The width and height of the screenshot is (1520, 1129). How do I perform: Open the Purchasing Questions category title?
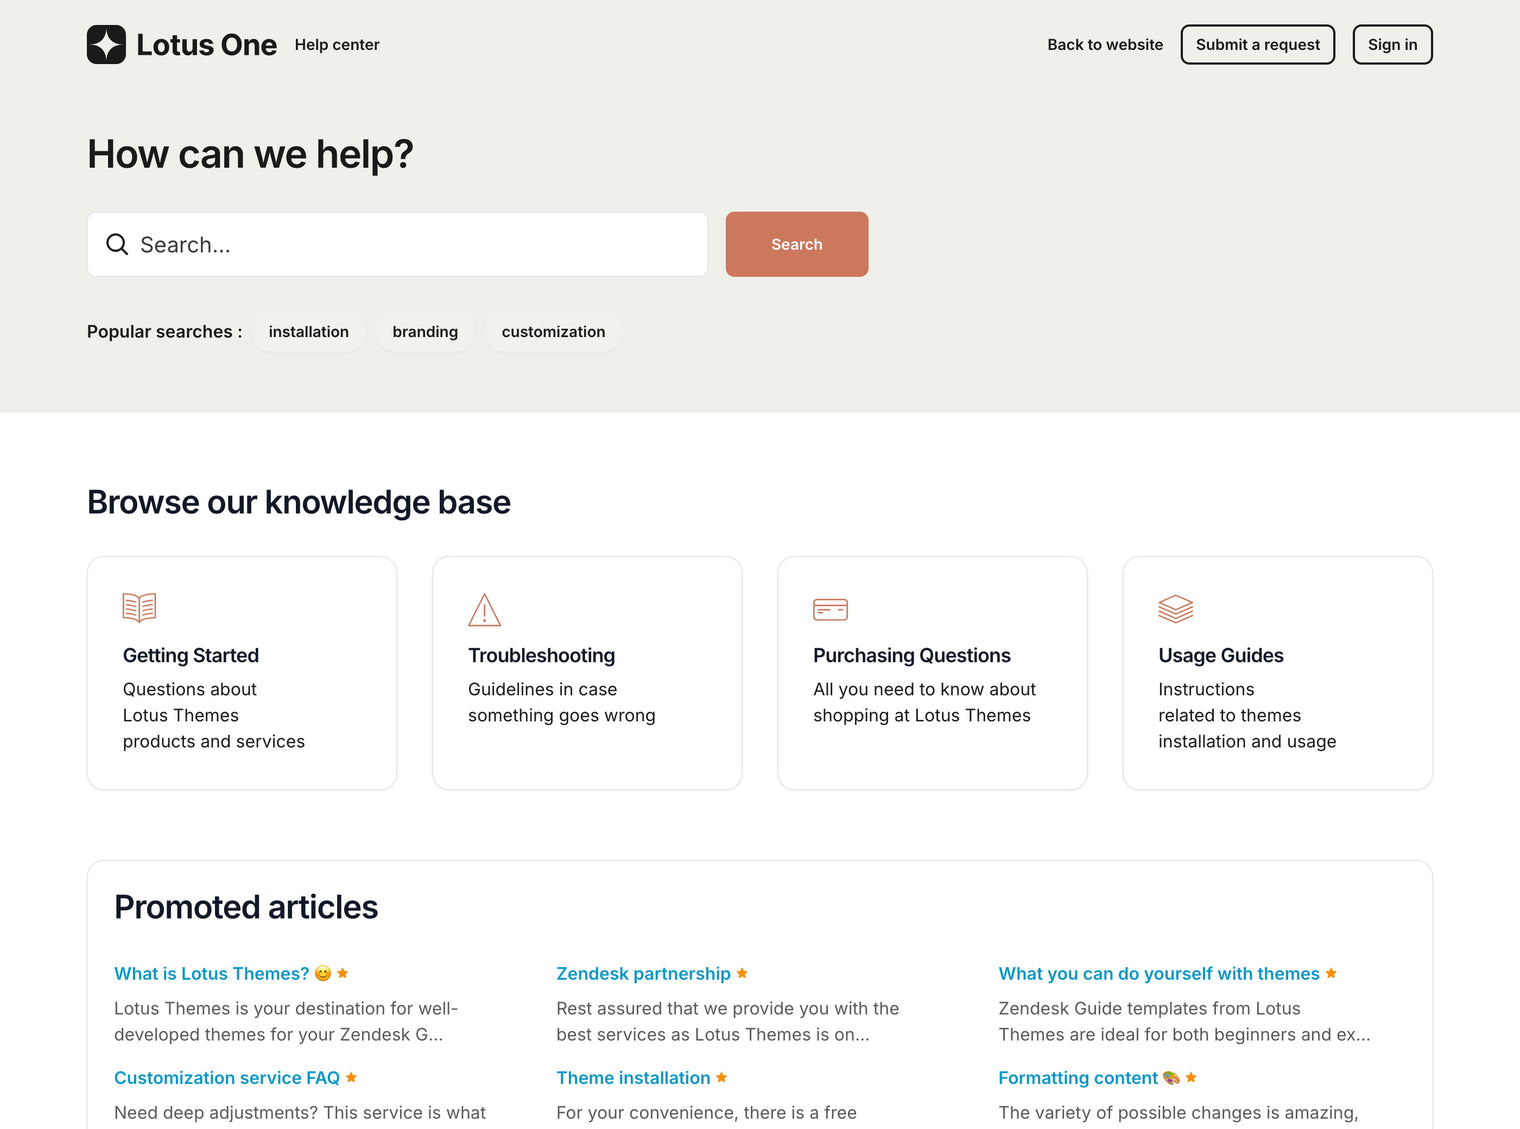(x=912, y=656)
